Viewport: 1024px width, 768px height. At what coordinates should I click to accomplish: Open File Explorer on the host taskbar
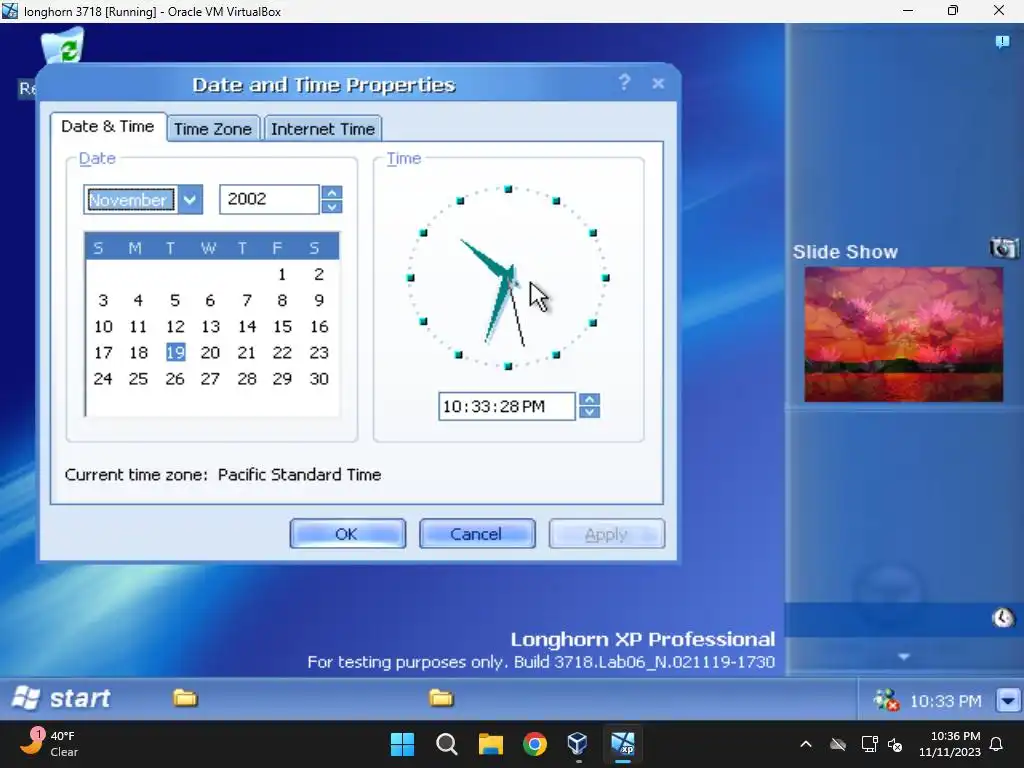click(x=490, y=744)
